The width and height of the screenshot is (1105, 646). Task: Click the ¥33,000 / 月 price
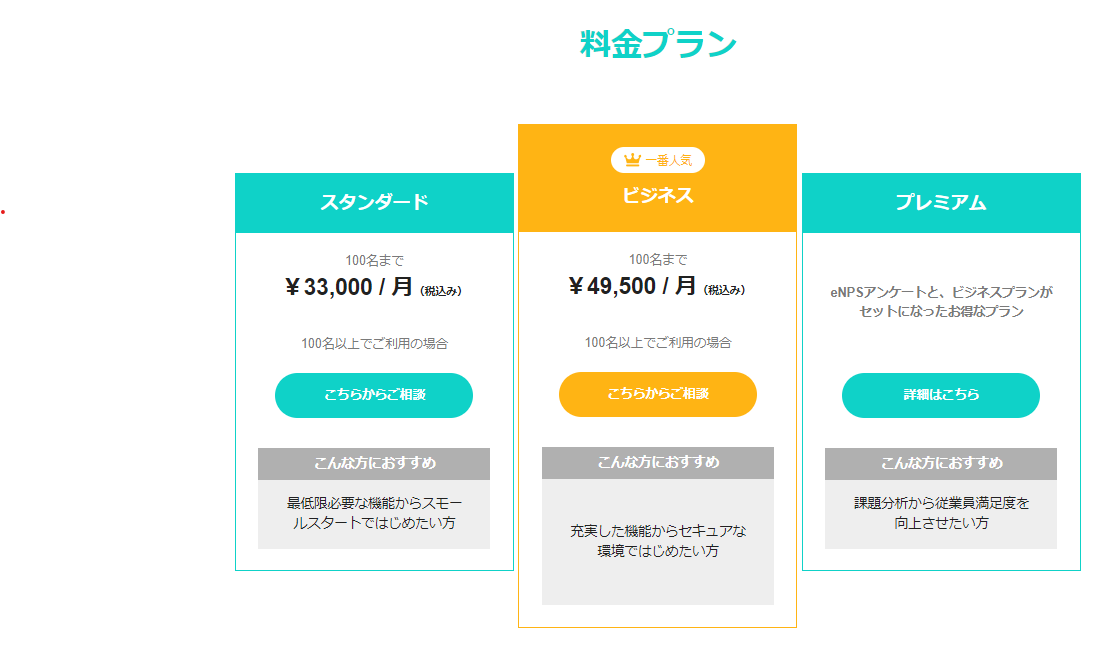click(349, 288)
